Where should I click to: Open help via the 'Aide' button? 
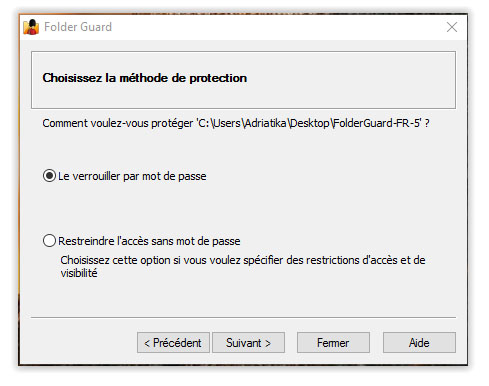419,343
